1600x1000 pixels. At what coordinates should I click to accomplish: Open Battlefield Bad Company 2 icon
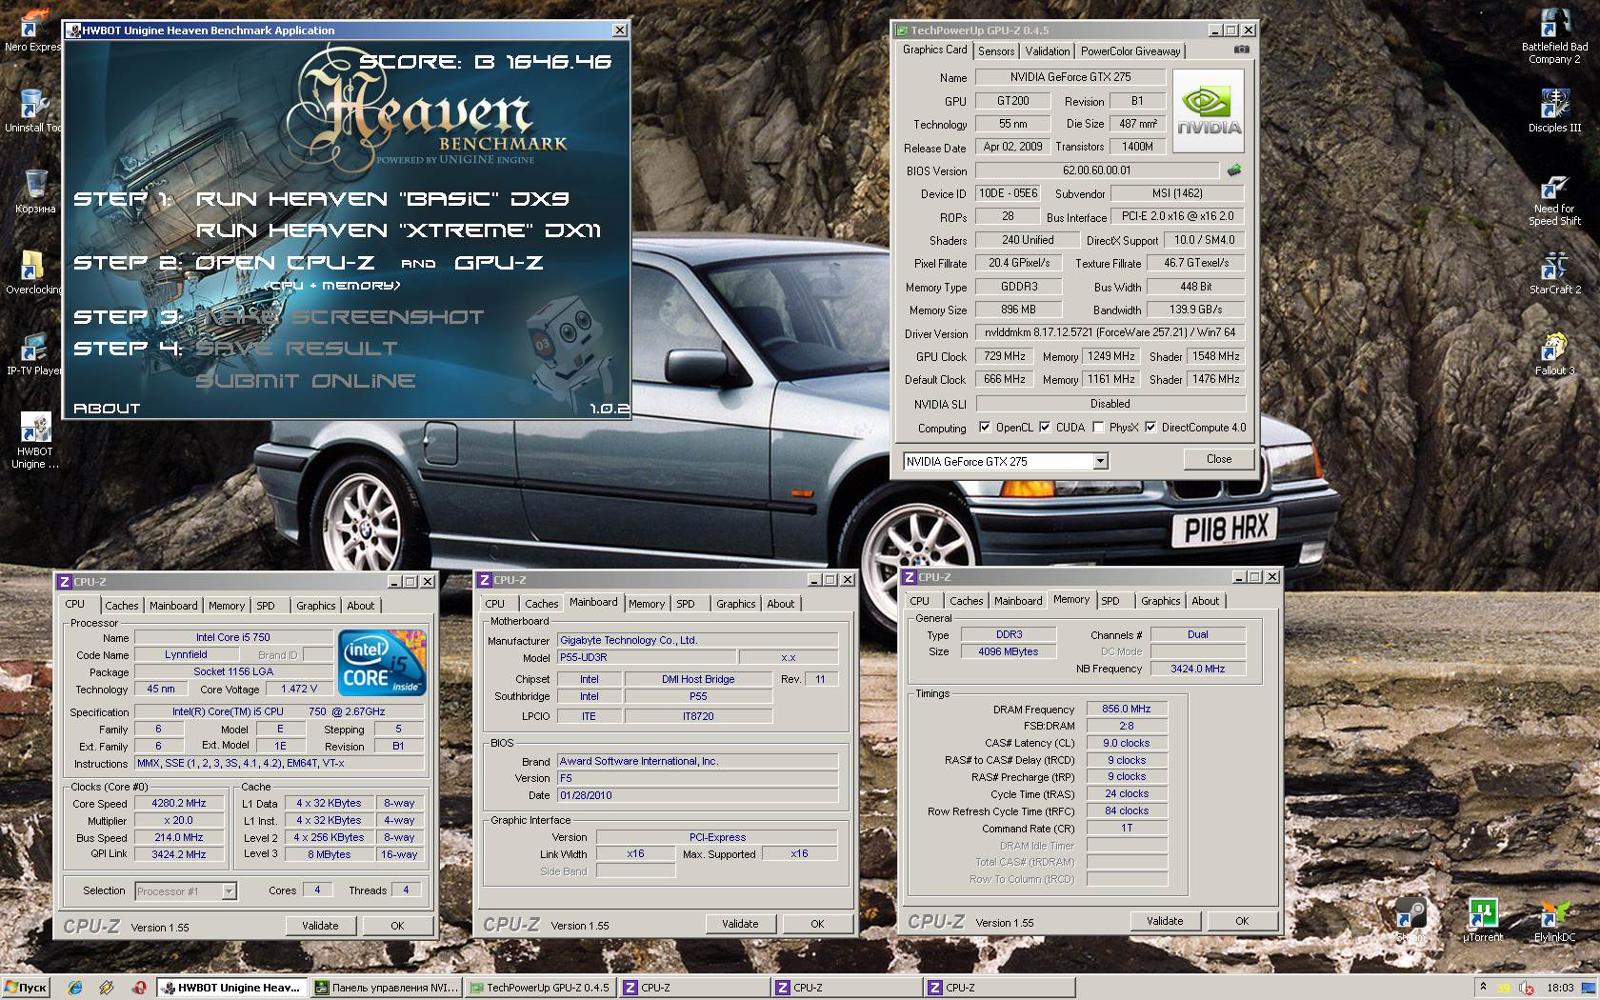(1554, 36)
